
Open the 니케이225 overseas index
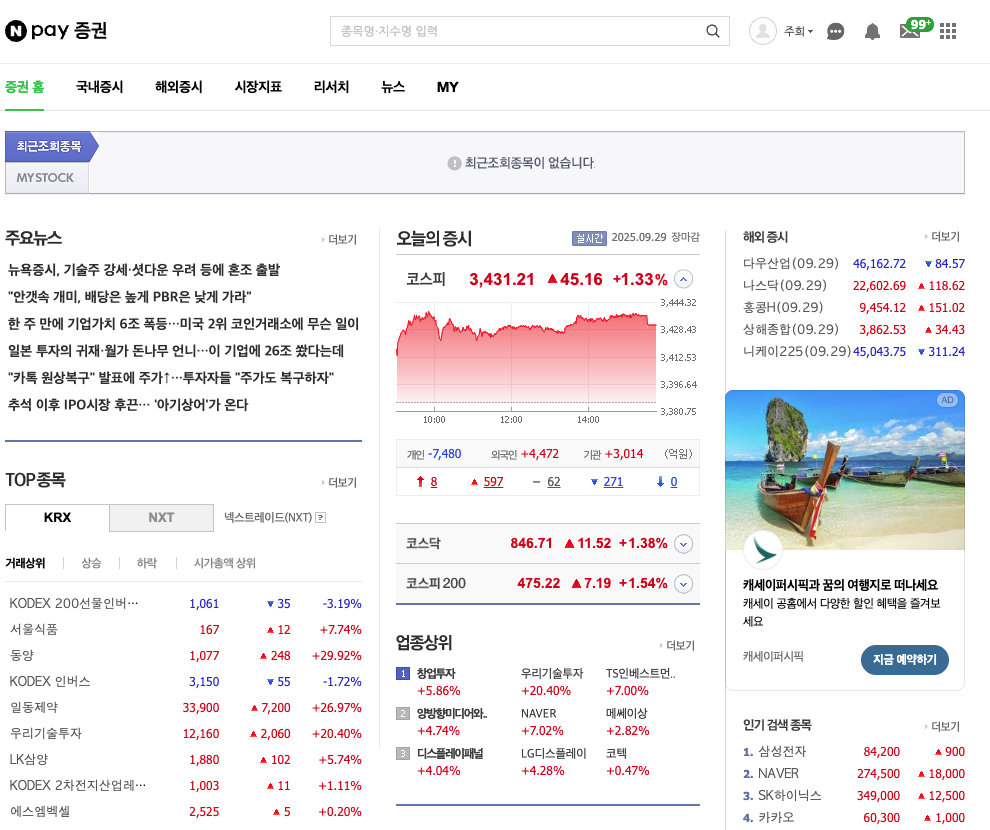click(797, 352)
